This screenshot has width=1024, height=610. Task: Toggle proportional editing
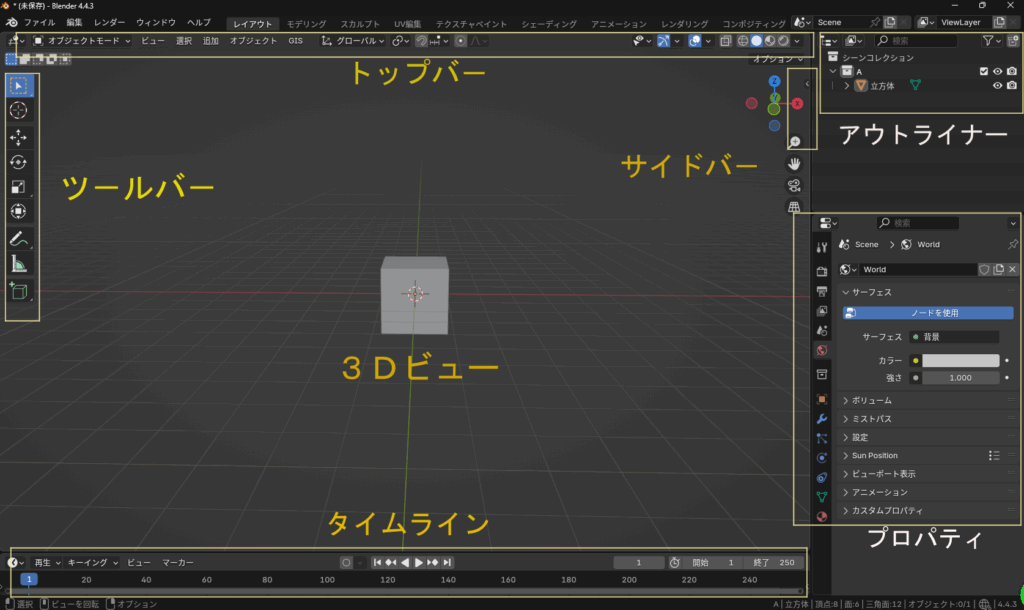(x=460, y=40)
